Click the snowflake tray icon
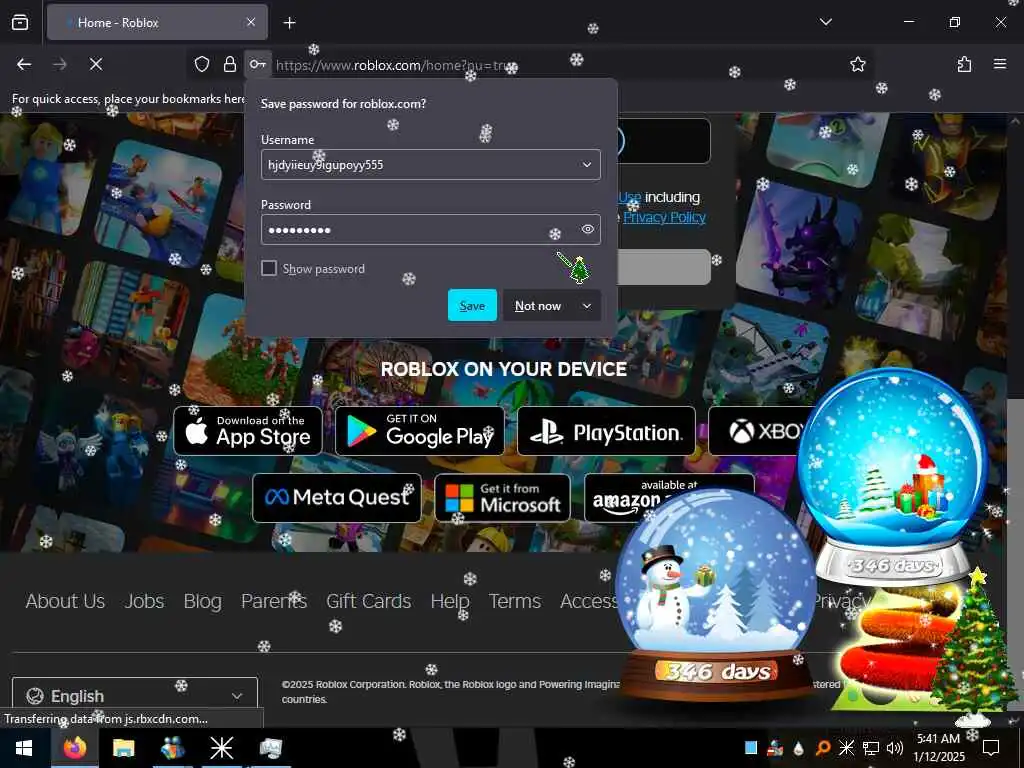 pyautogui.click(x=846, y=748)
